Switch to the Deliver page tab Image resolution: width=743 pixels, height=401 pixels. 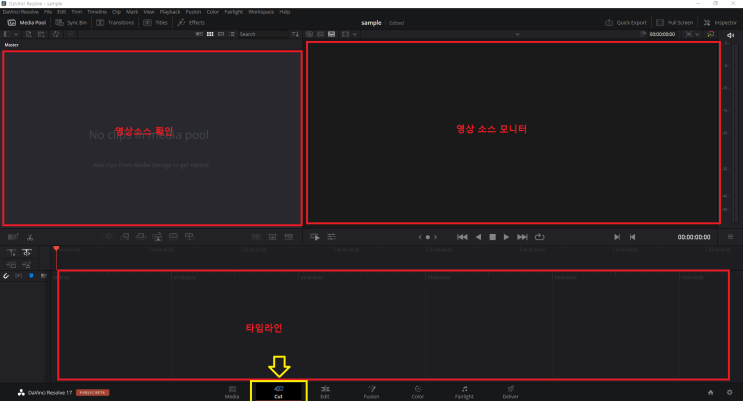coord(510,392)
